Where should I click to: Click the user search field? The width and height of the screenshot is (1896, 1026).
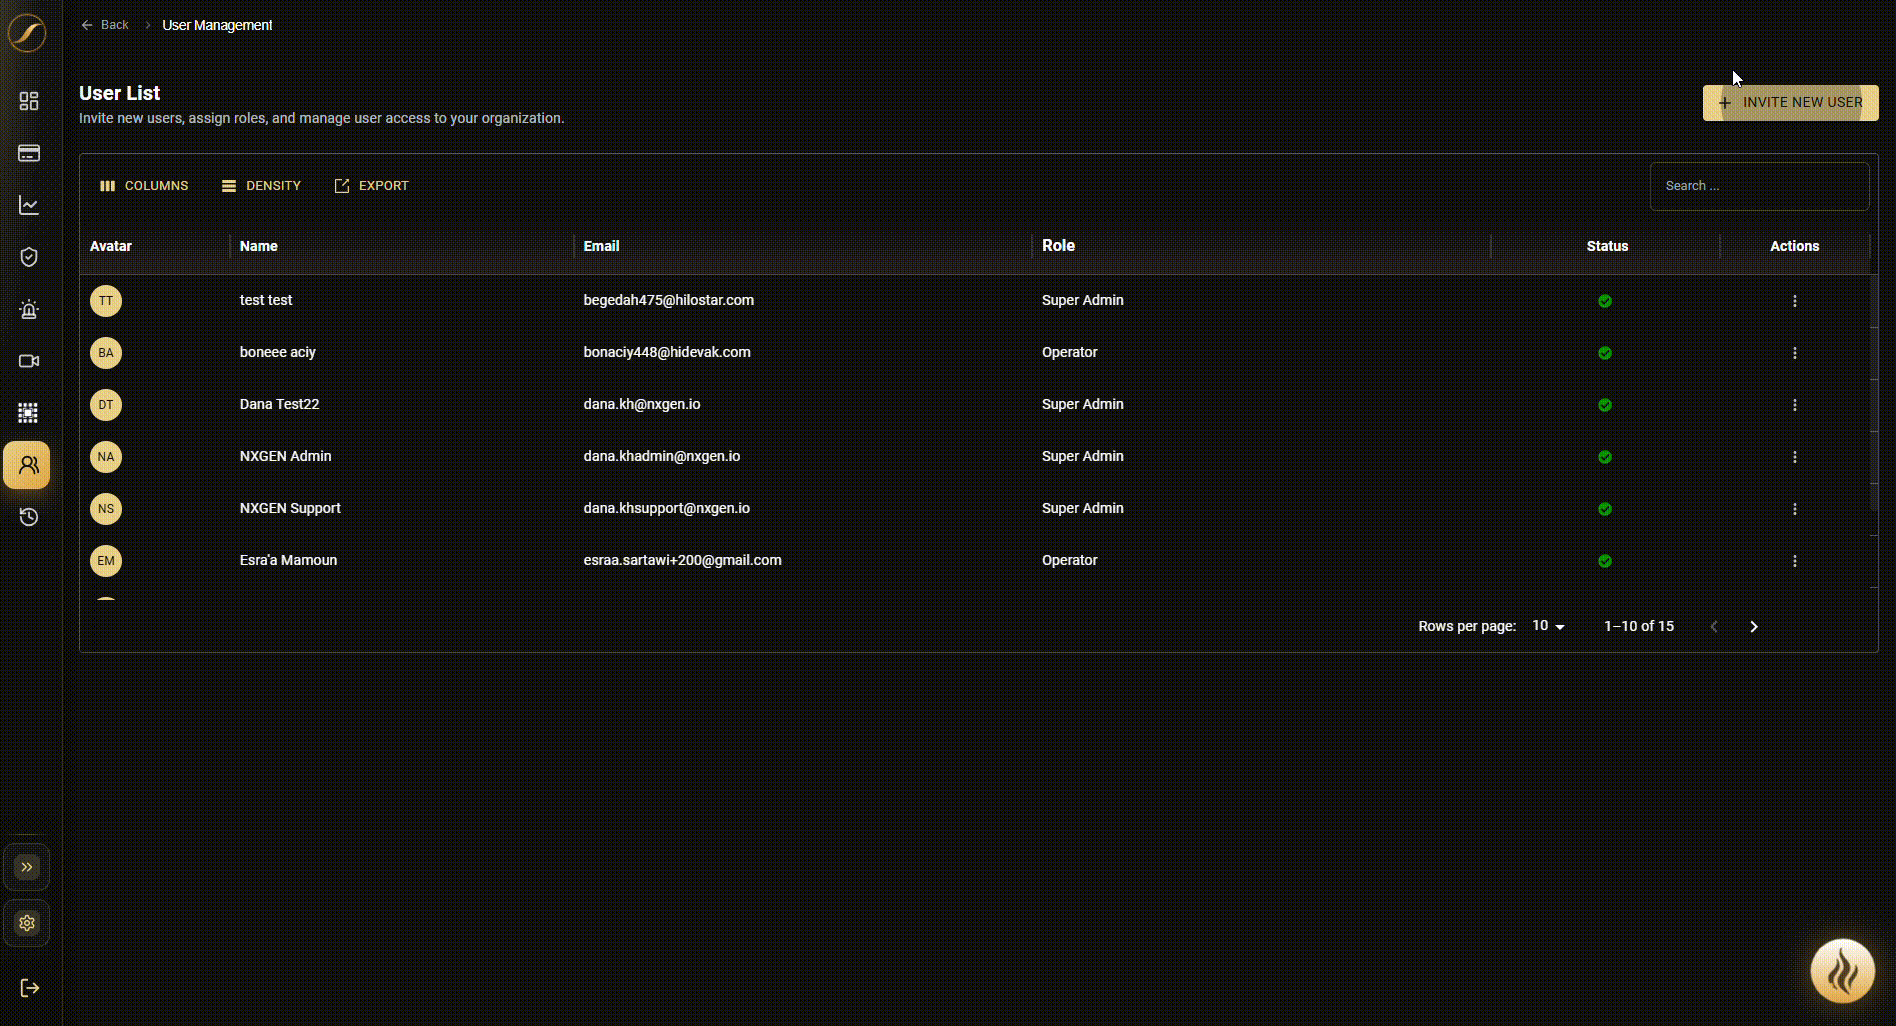coord(1759,186)
